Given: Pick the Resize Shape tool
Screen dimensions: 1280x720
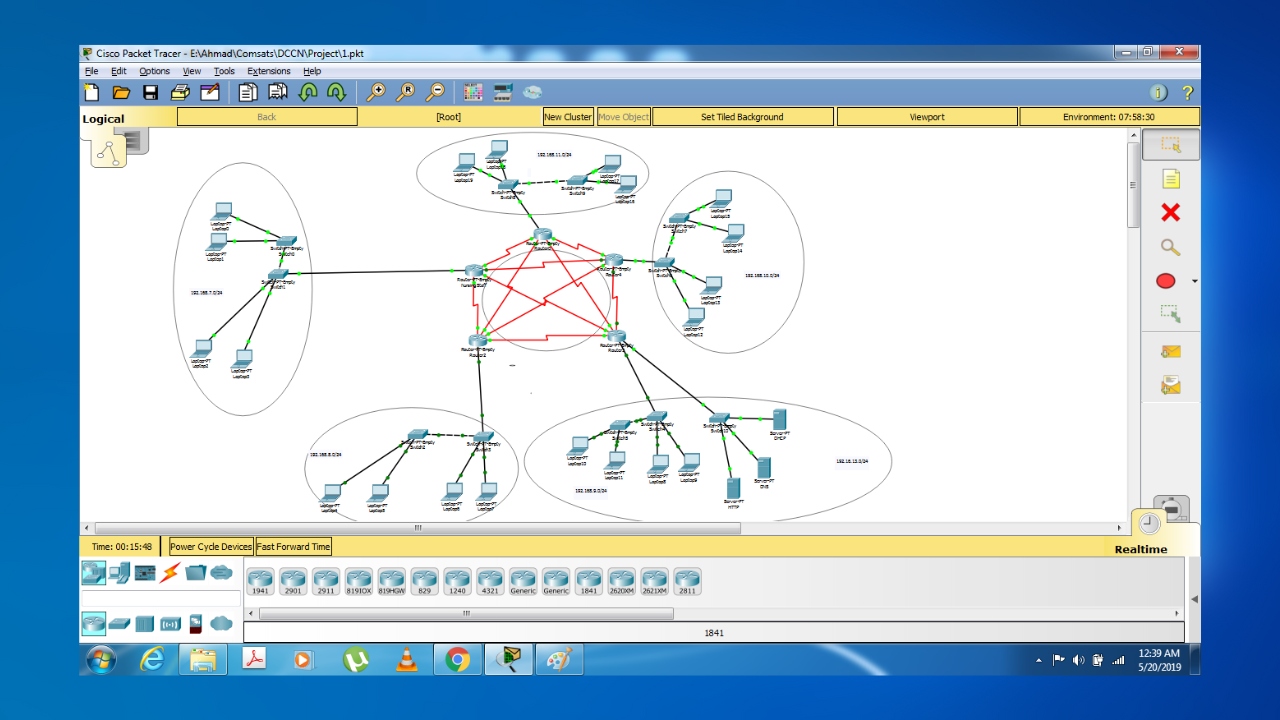Looking at the screenshot, I should coord(1170,314).
